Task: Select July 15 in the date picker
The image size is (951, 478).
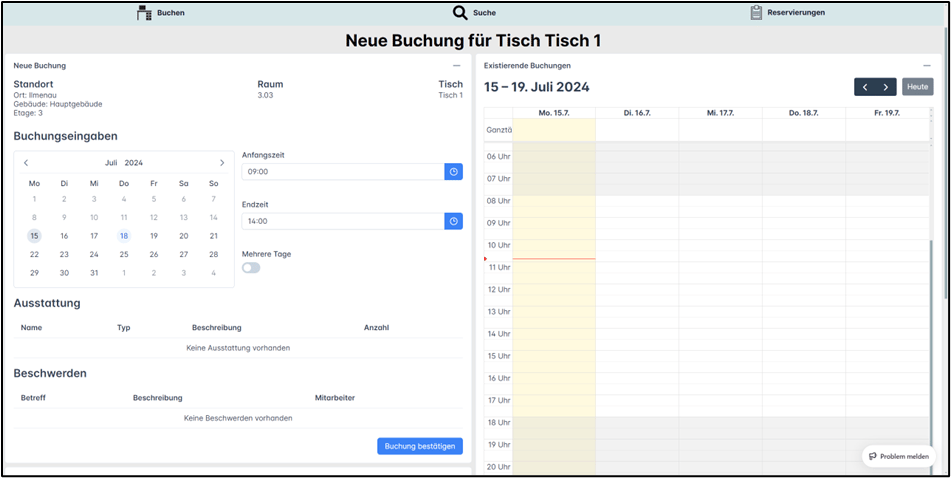Action: (x=34, y=236)
